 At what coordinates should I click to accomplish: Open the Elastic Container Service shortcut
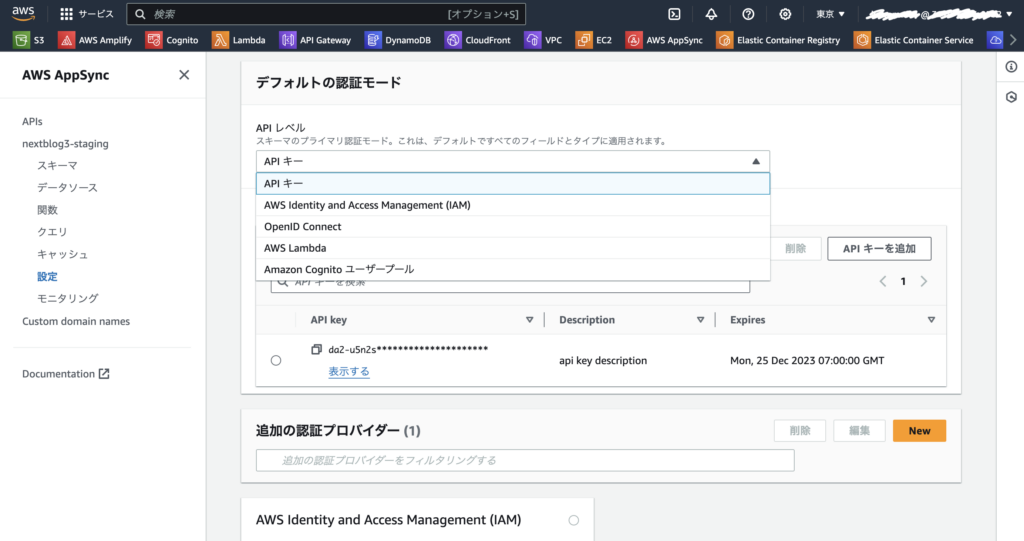click(x=914, y=40)
